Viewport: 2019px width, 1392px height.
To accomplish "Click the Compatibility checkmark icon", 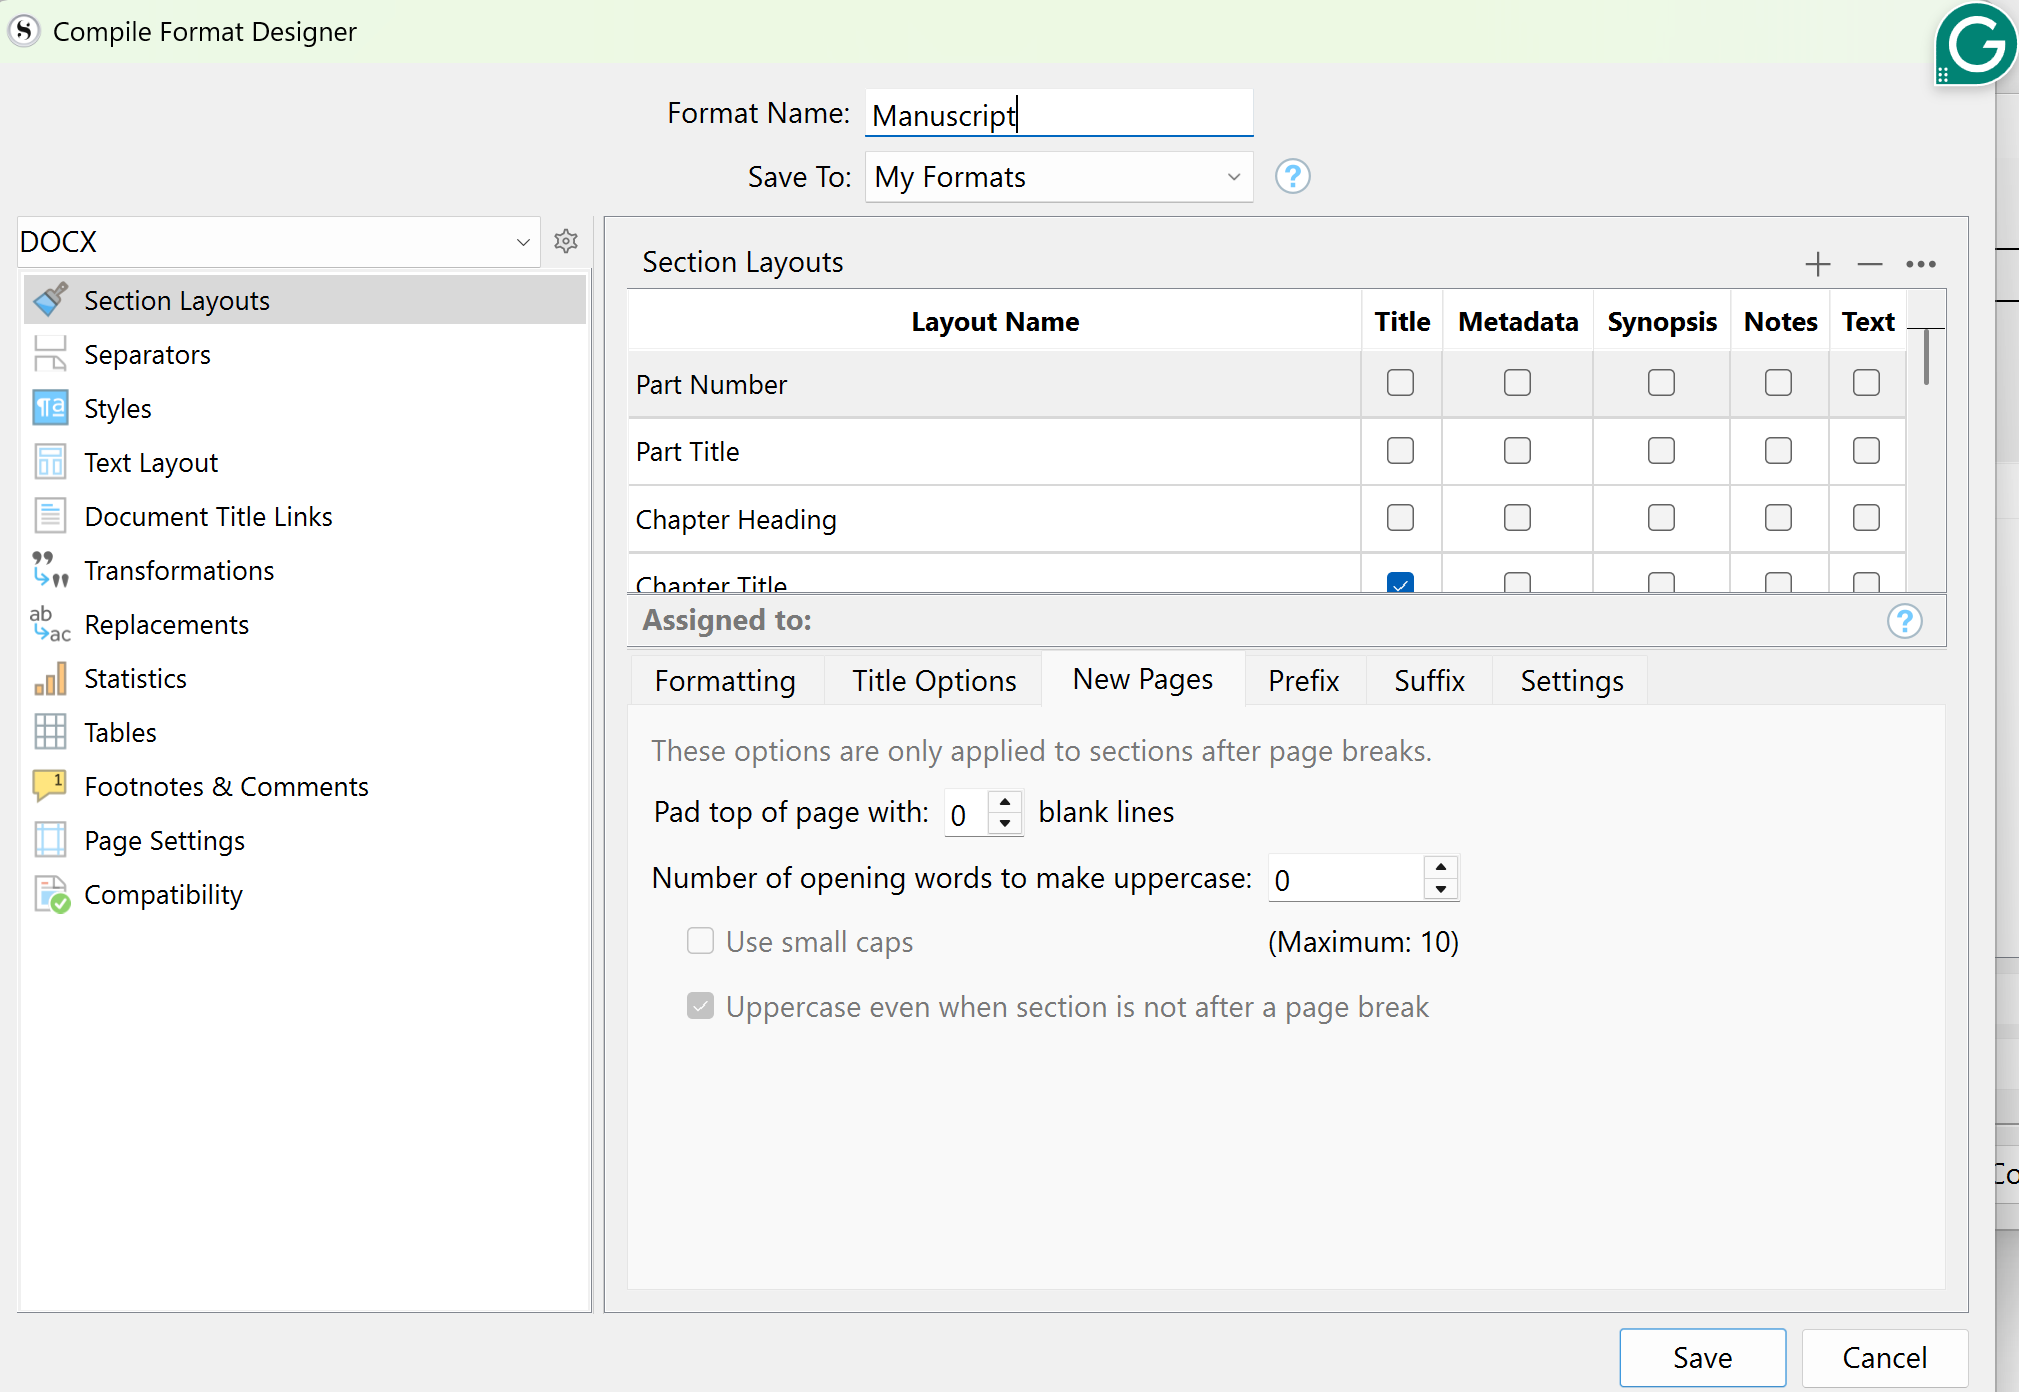I will coord(51,894).
